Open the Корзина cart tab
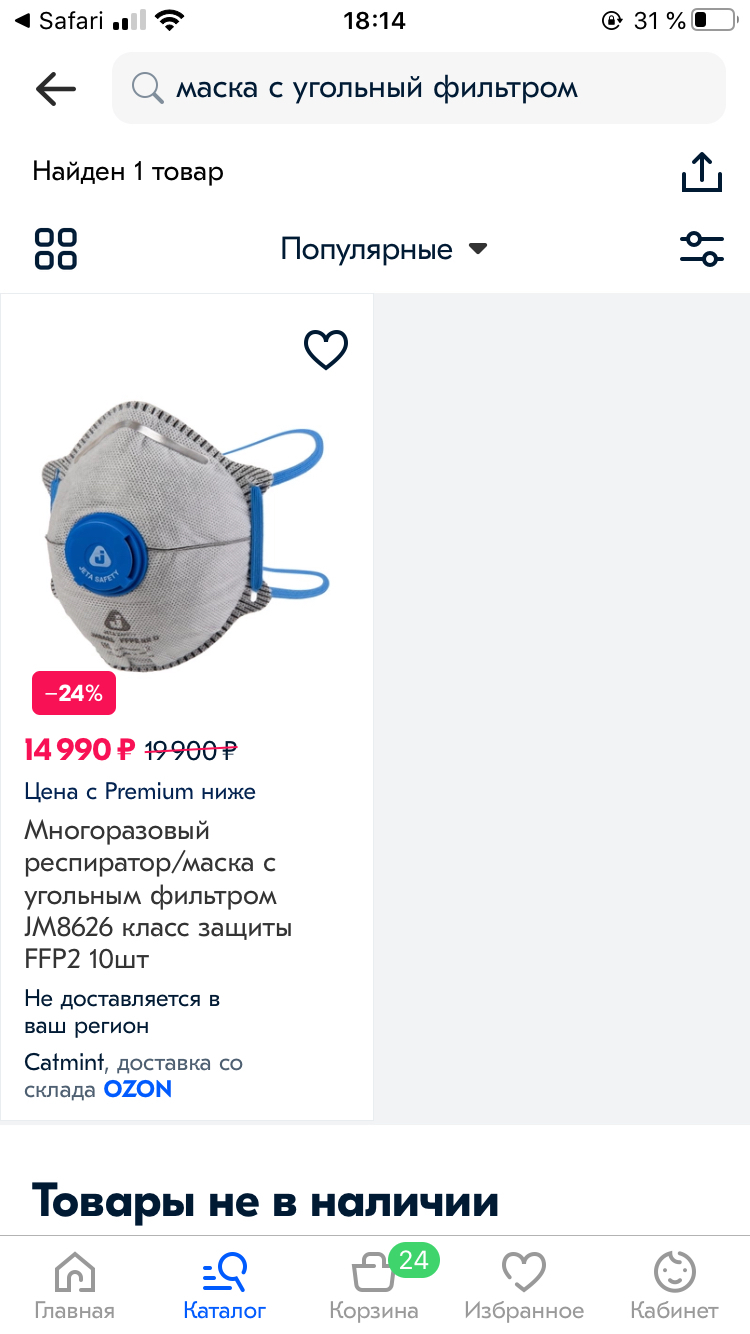The width and height of the screenshot is (750, 1334). tap(374, 1287)
